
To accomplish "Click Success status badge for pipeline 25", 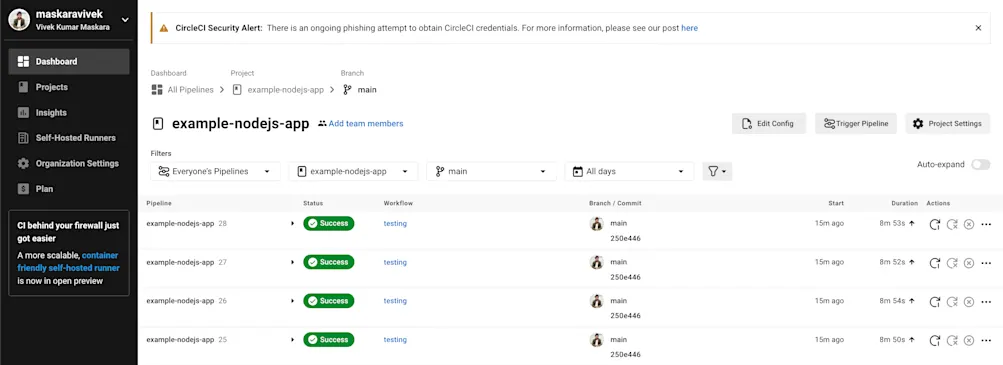I will click(x=329, y=339).
